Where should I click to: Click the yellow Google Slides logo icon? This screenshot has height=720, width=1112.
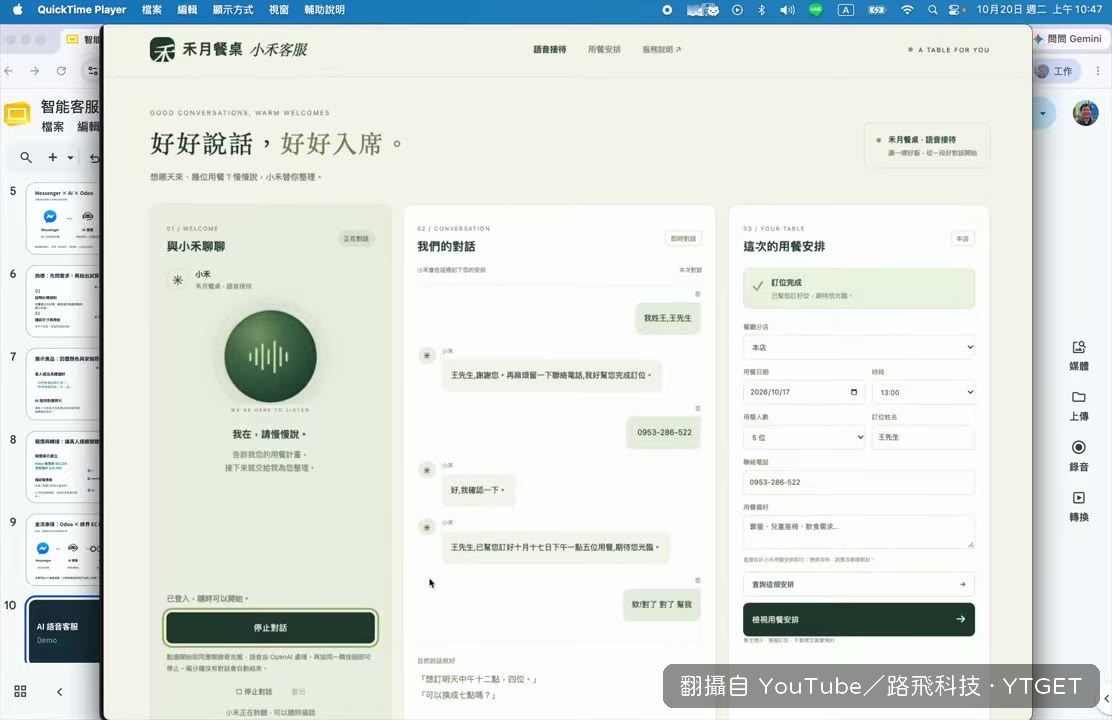click(x=17, y=114)
